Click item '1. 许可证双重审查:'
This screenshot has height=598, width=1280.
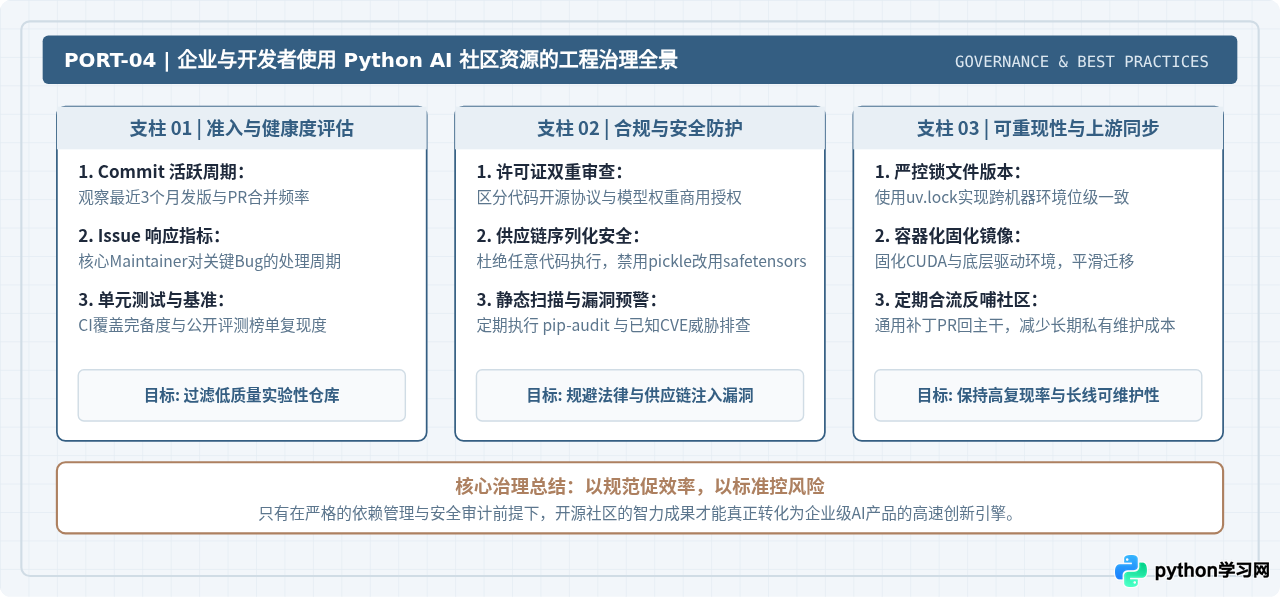click(550, 172)
